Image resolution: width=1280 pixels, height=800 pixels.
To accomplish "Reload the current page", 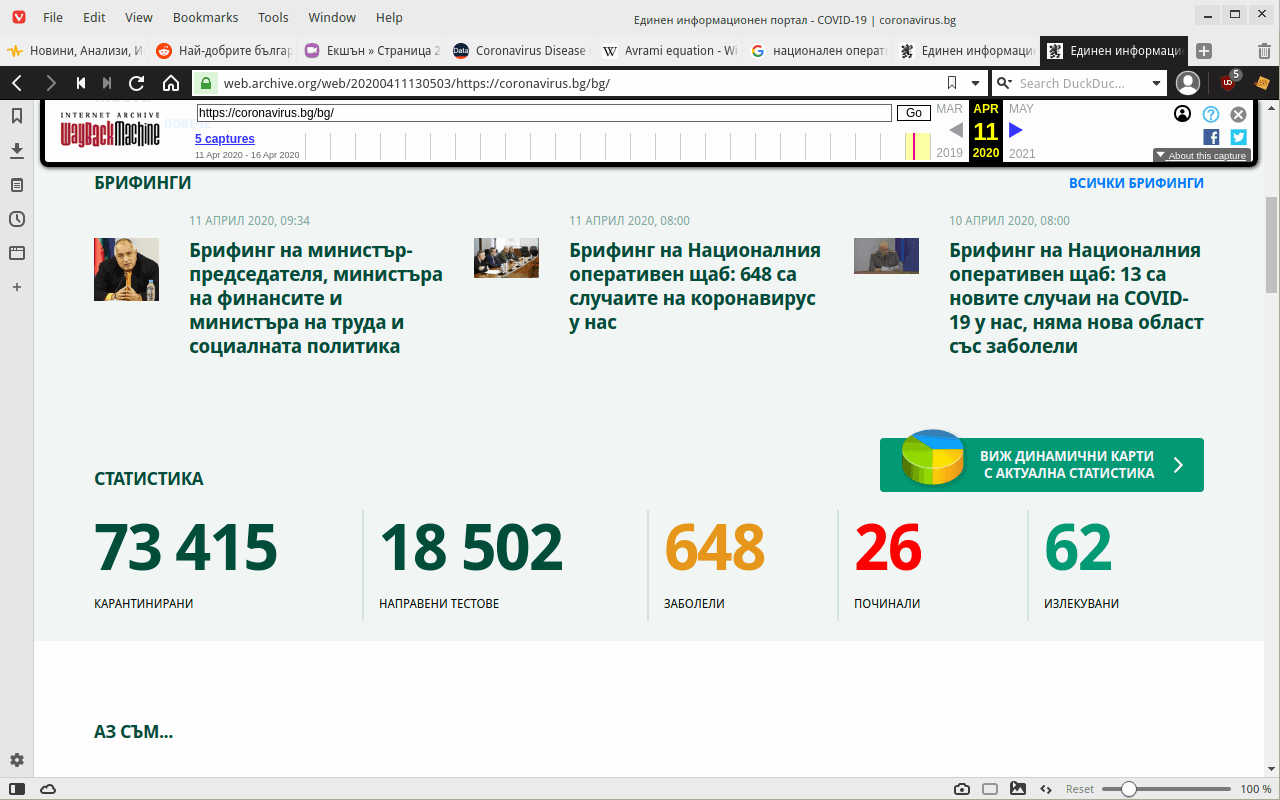I will click(x=137, y=83).
